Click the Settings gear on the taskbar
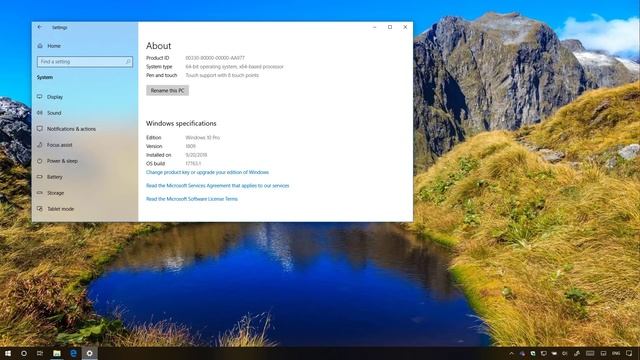This screenshot has height=360, width=640. click(90, 353)
